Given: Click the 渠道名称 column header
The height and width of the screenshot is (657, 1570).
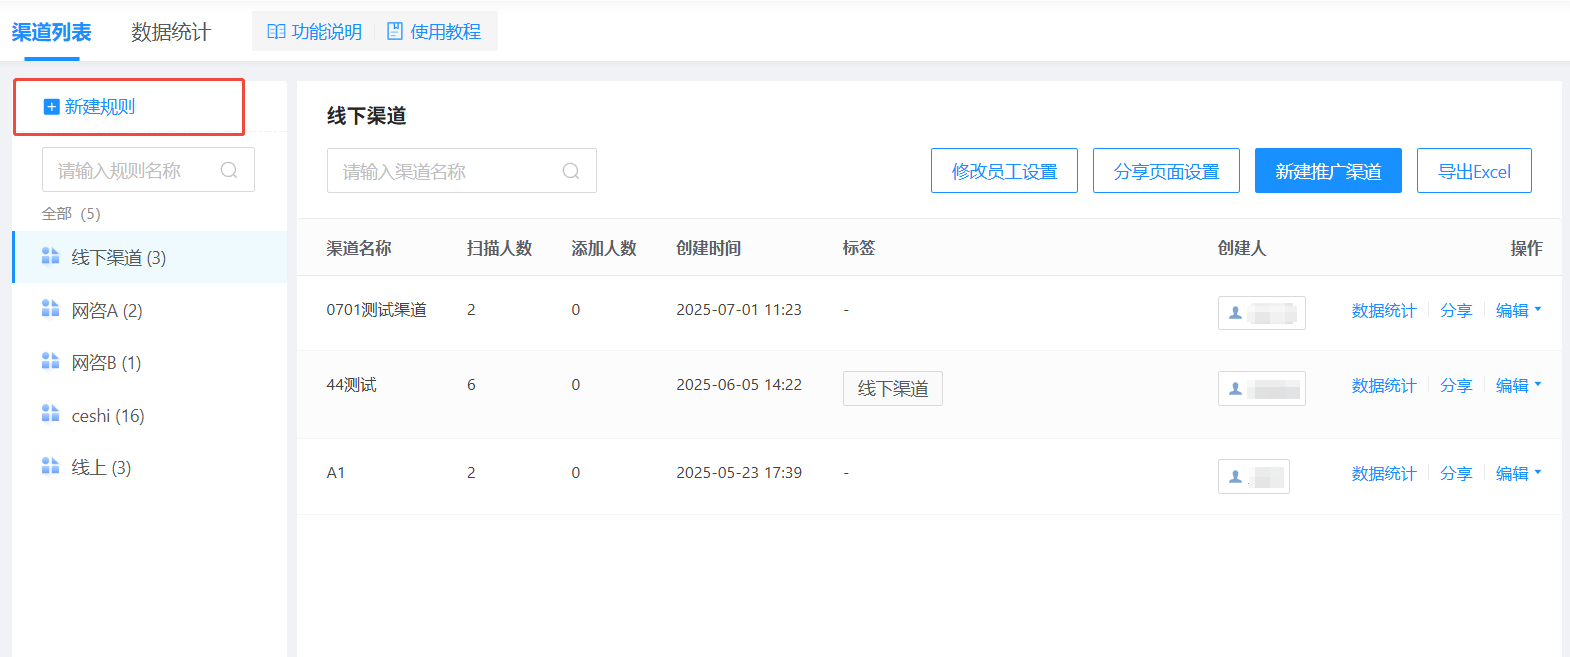Looking at the screenshot, I should click(359, 248).
